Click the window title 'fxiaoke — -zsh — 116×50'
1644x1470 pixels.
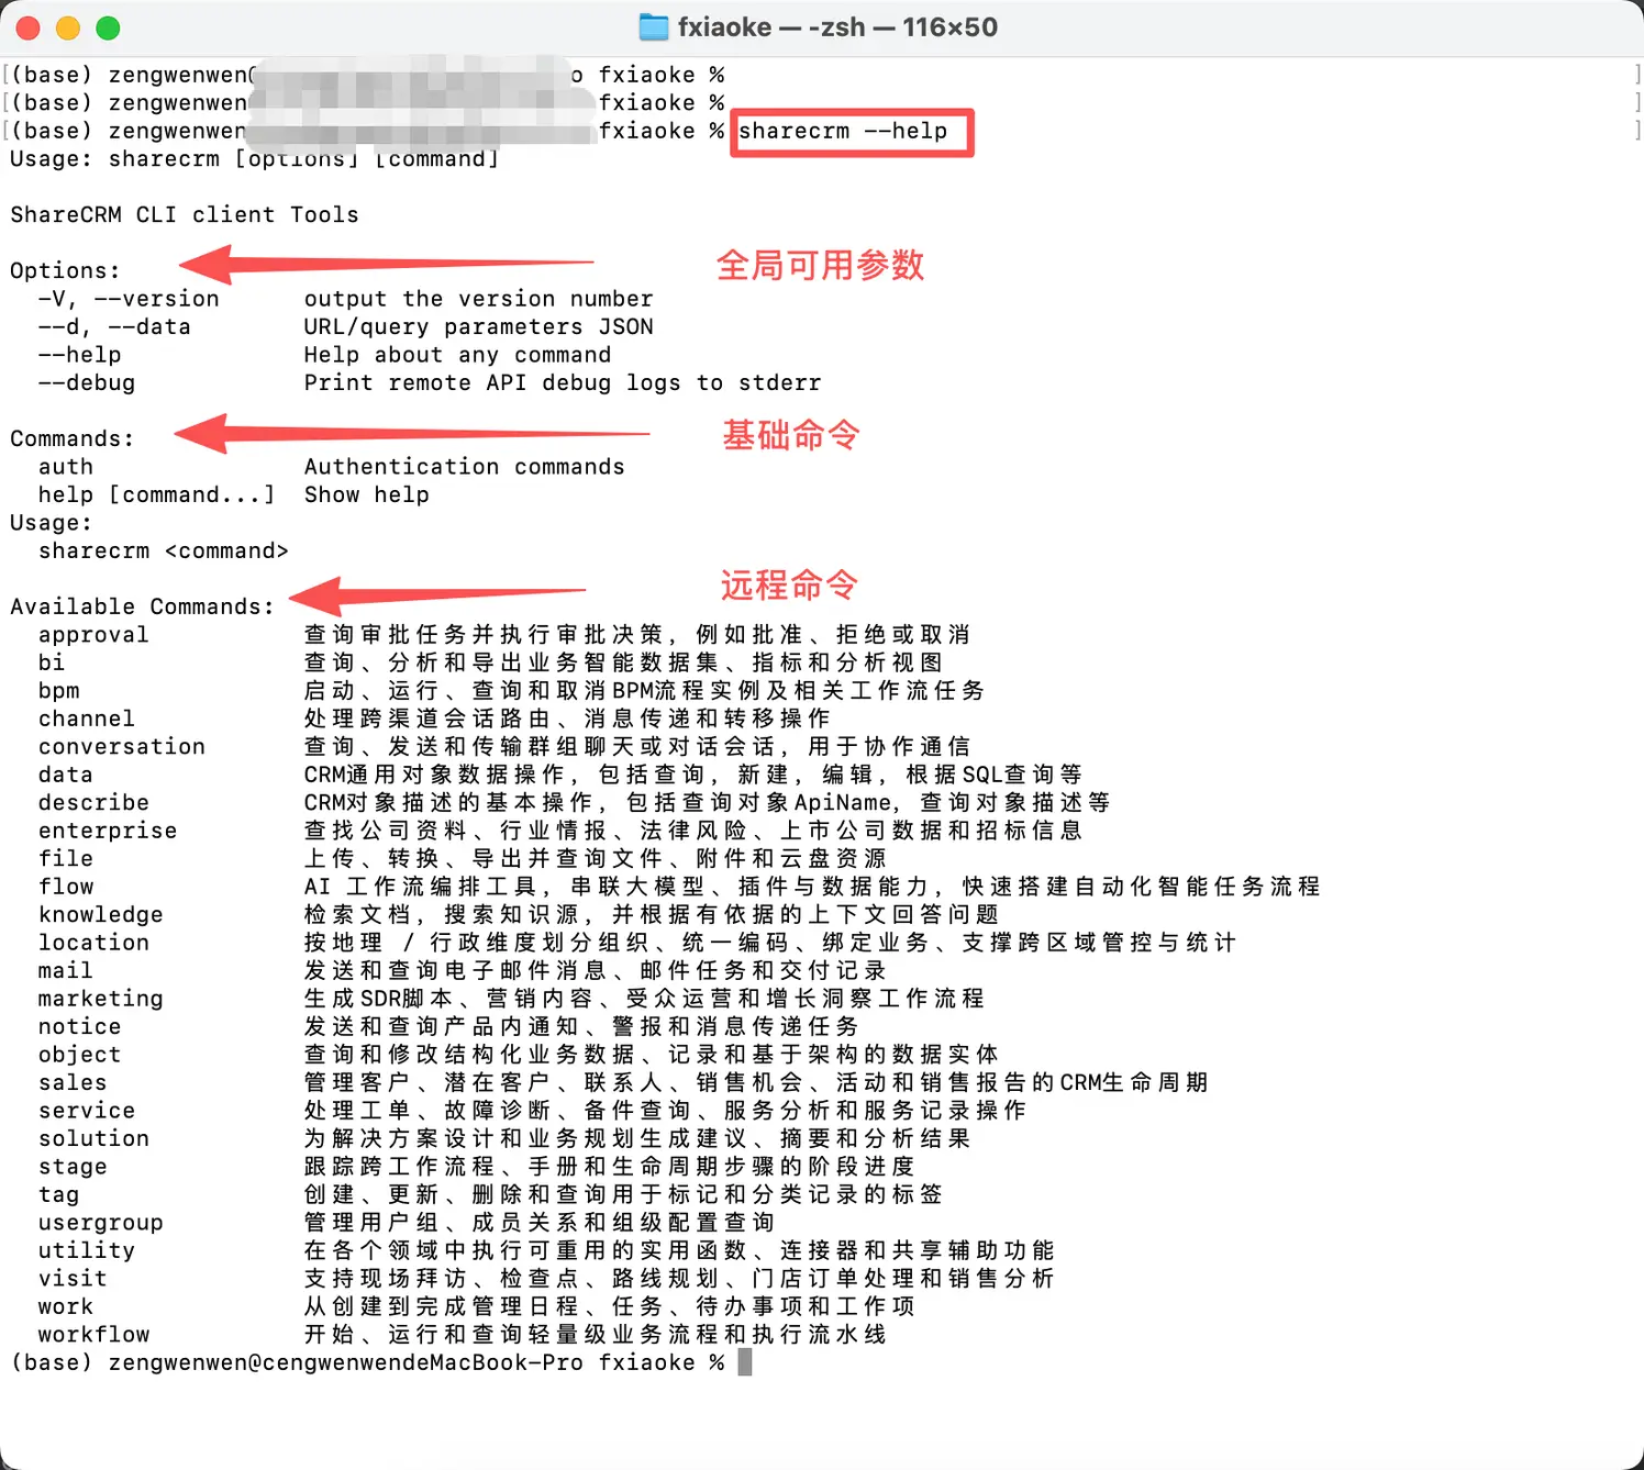838,27
